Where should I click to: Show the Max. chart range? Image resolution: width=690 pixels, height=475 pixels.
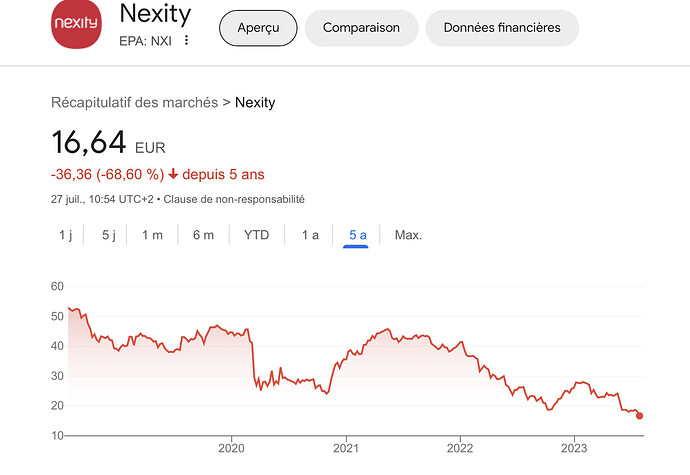[408, 235]
